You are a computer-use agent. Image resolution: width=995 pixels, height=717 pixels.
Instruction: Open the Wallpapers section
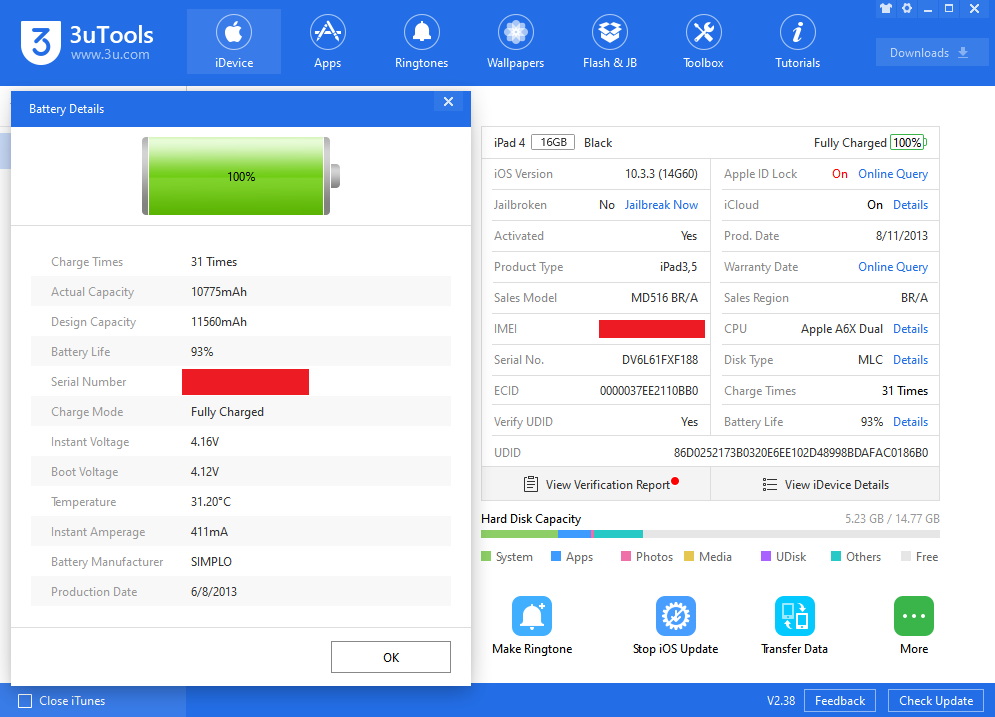(x=515, y=42)
